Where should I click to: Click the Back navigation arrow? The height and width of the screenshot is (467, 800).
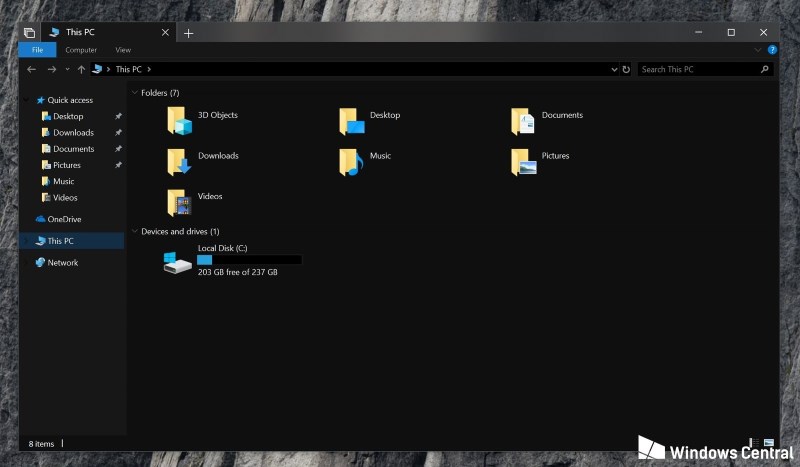point(32,70)
